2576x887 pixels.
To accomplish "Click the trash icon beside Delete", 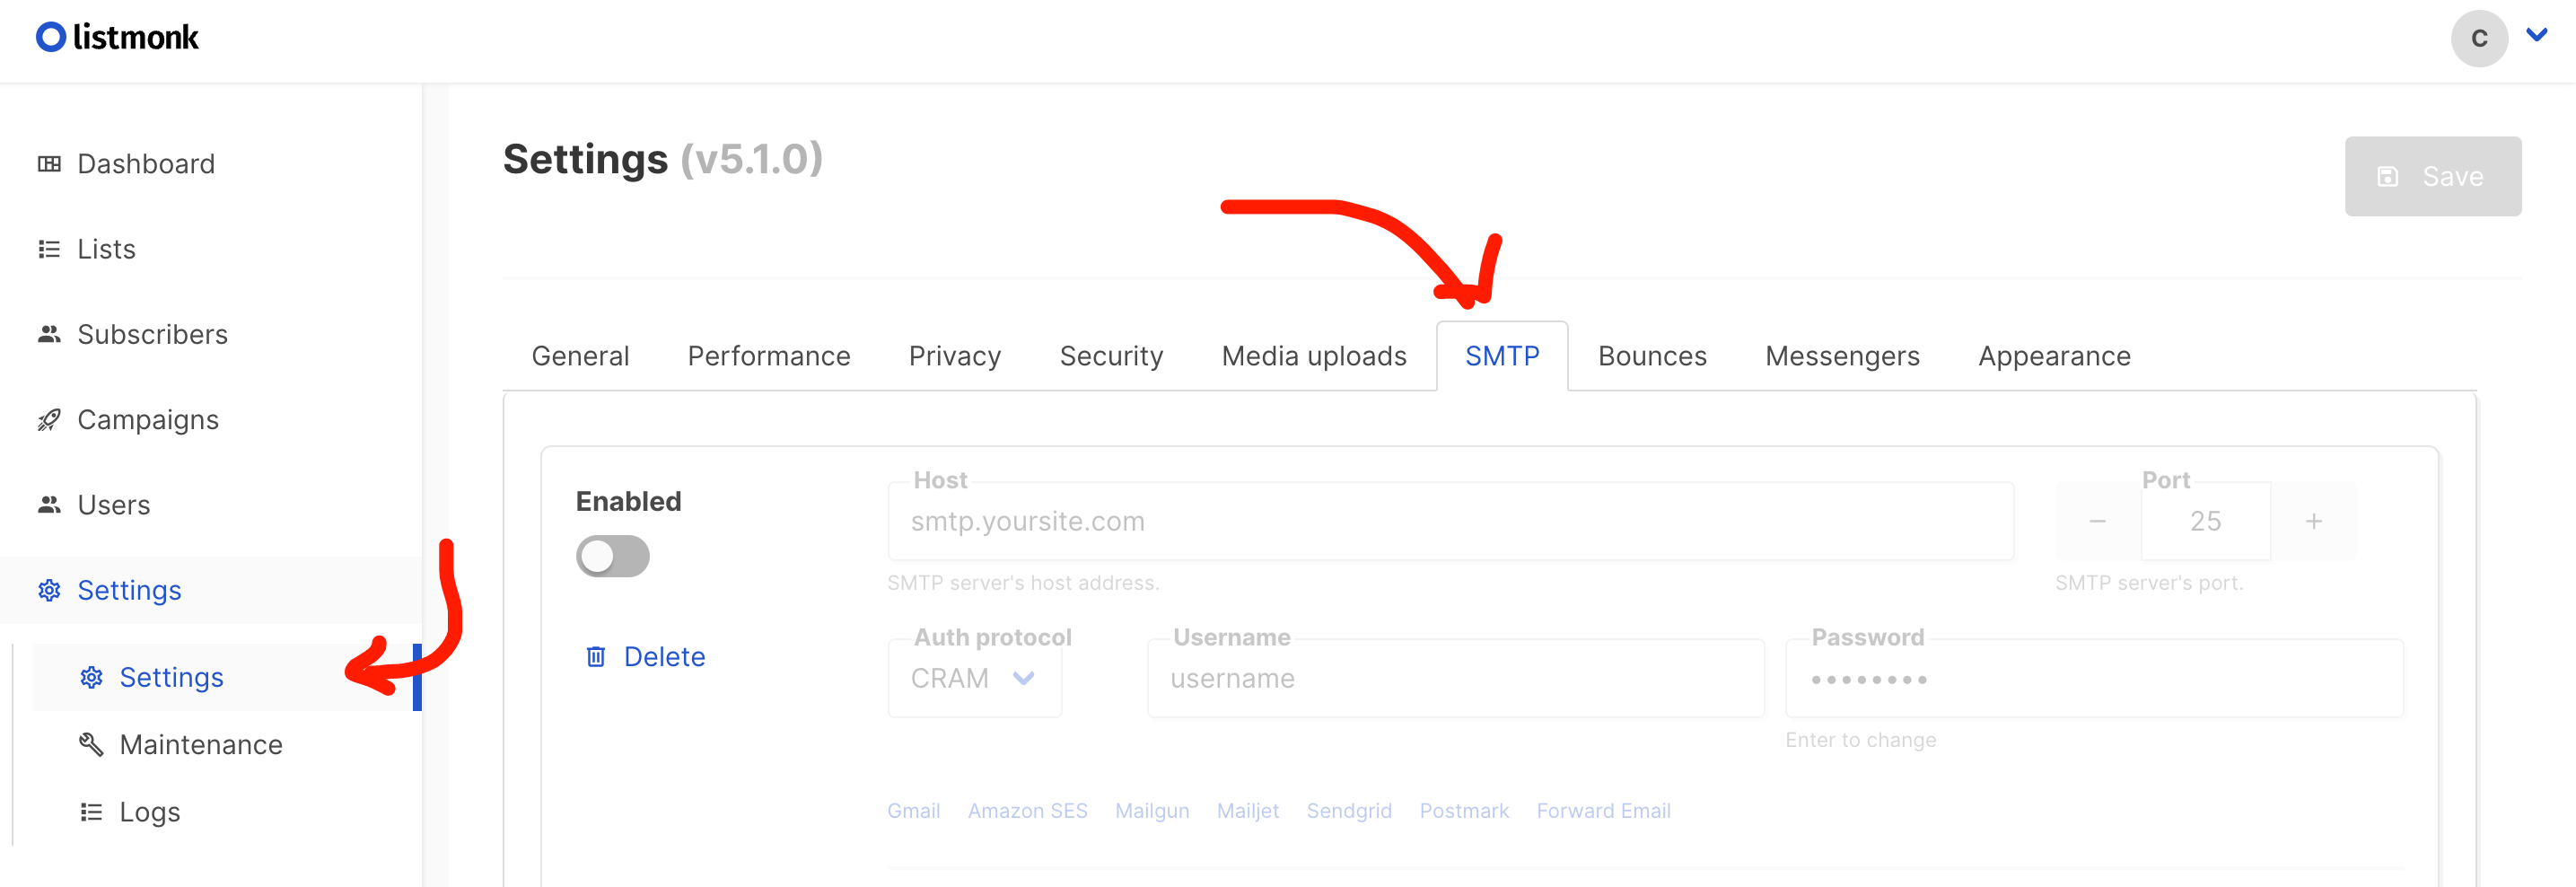I will point(596,657).
